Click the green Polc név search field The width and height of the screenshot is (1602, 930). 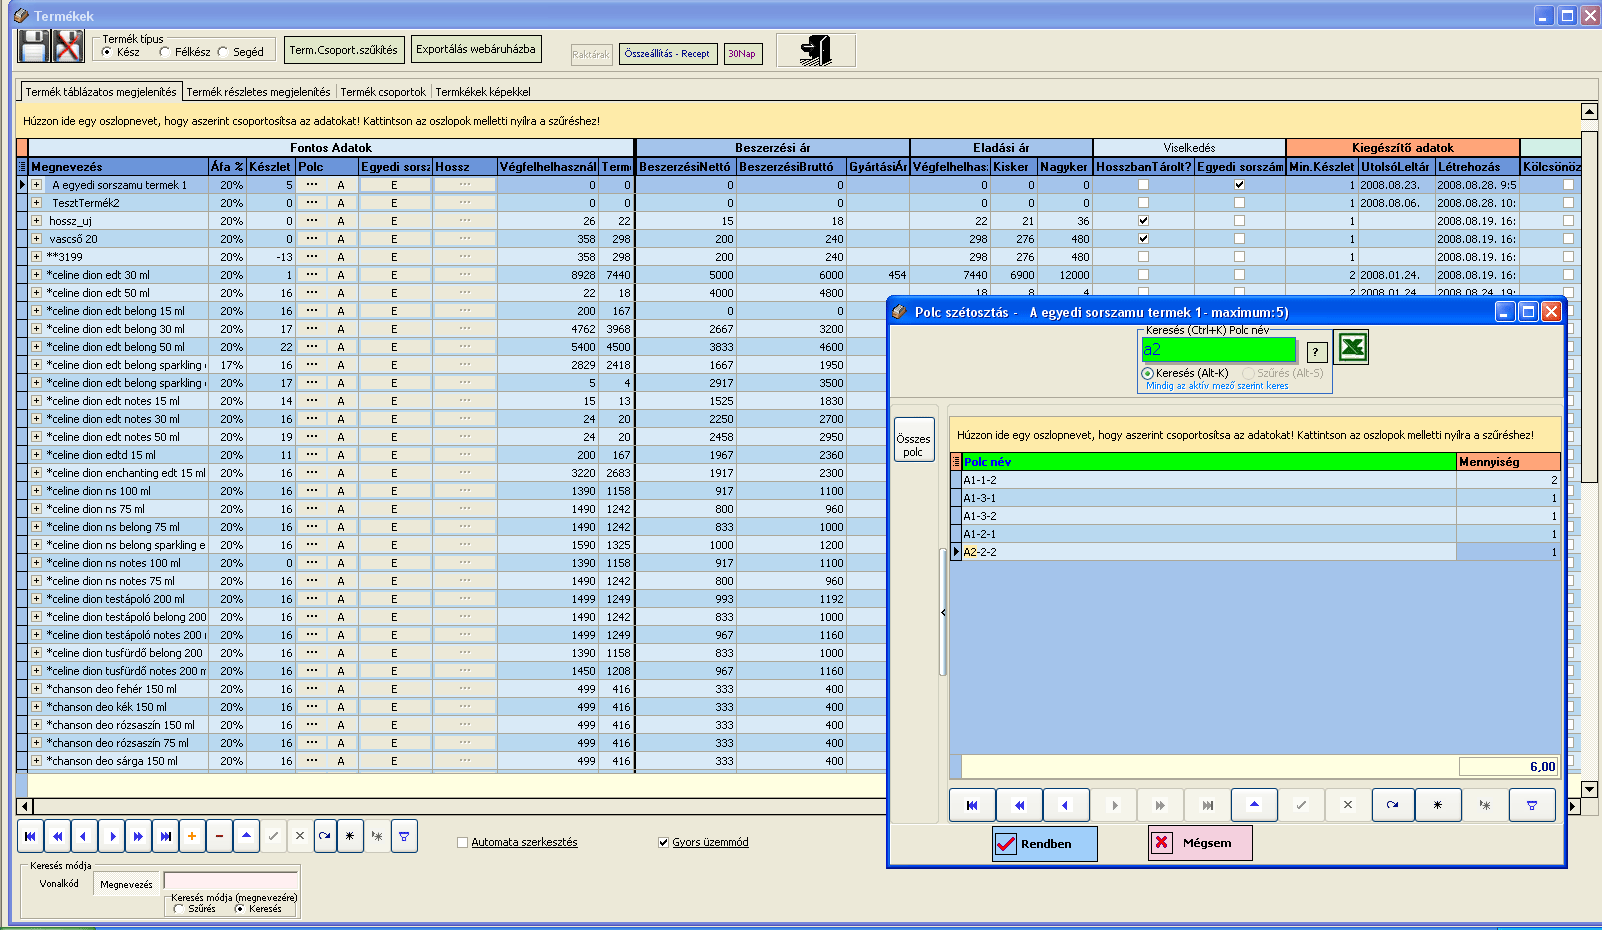click(x=1219, y=350)
